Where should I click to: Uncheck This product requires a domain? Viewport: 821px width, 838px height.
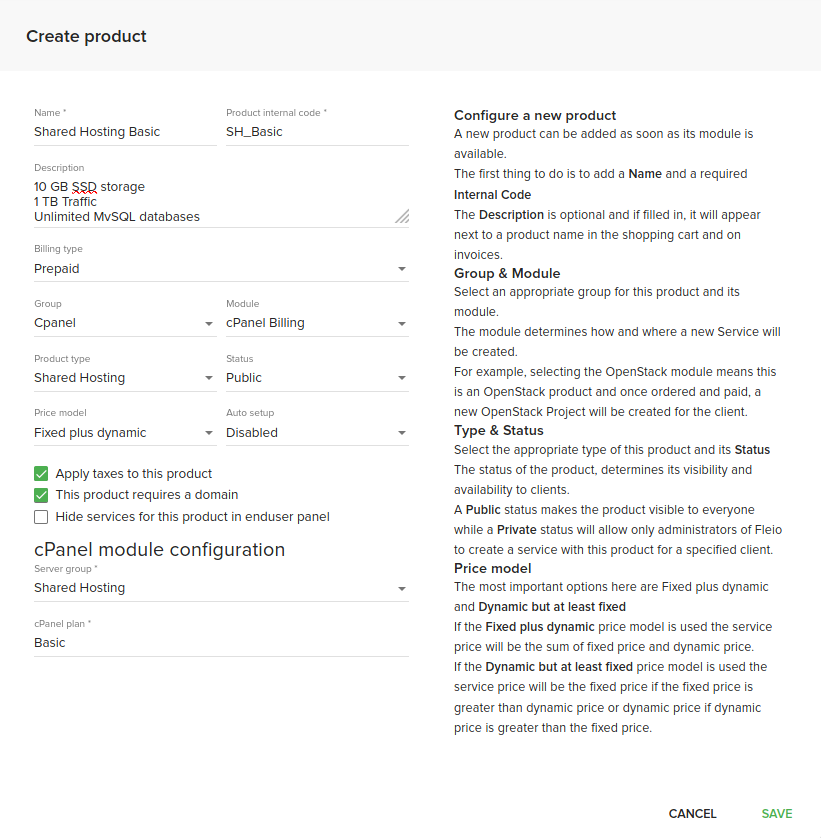(41, 495)
